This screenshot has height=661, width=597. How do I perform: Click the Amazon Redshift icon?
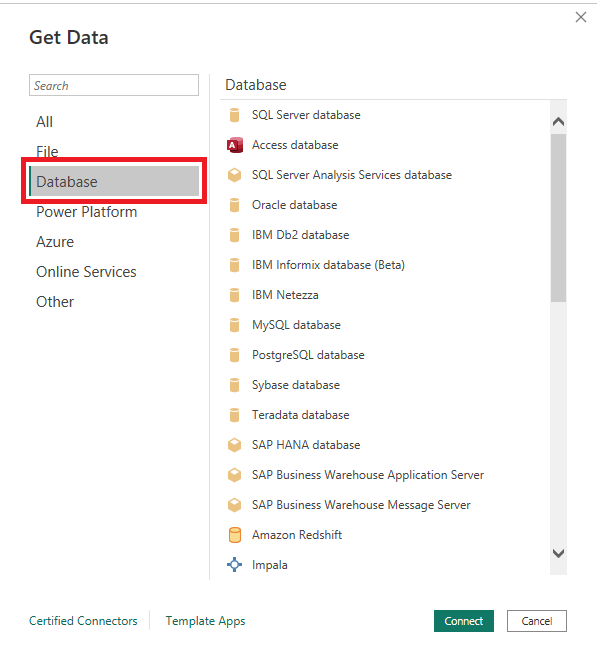234,535
